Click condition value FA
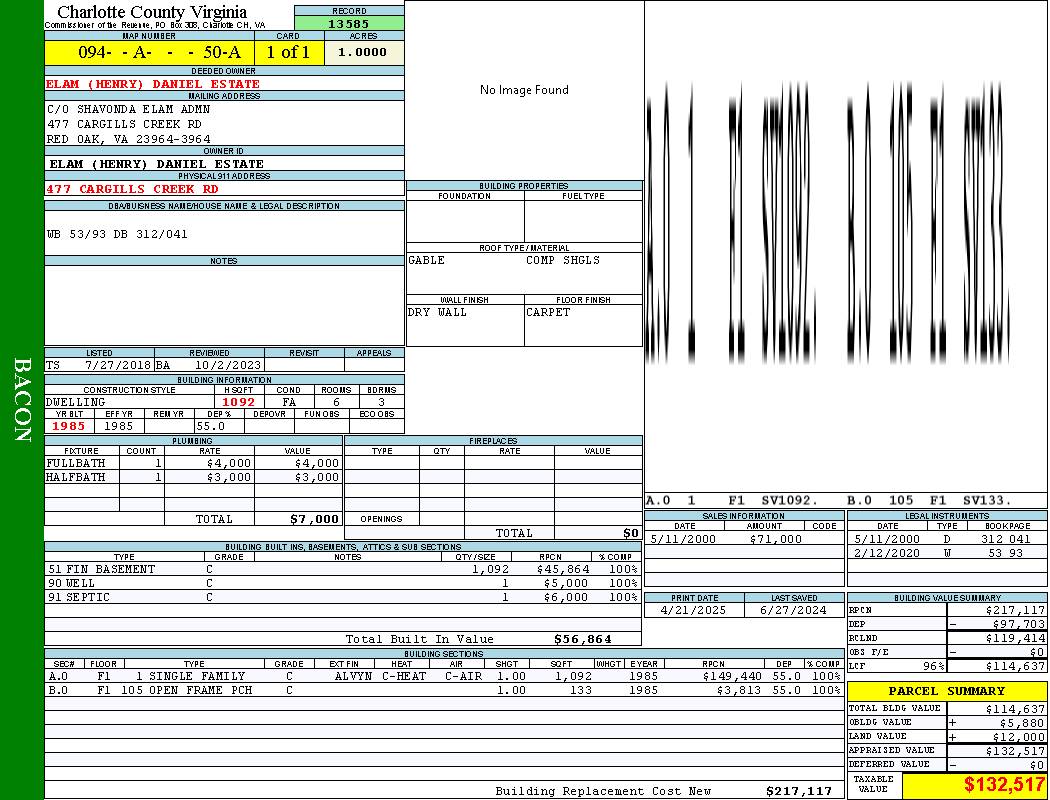This screenshot has width=1050, height=800. pyautogui.click(x=289, y=402)
